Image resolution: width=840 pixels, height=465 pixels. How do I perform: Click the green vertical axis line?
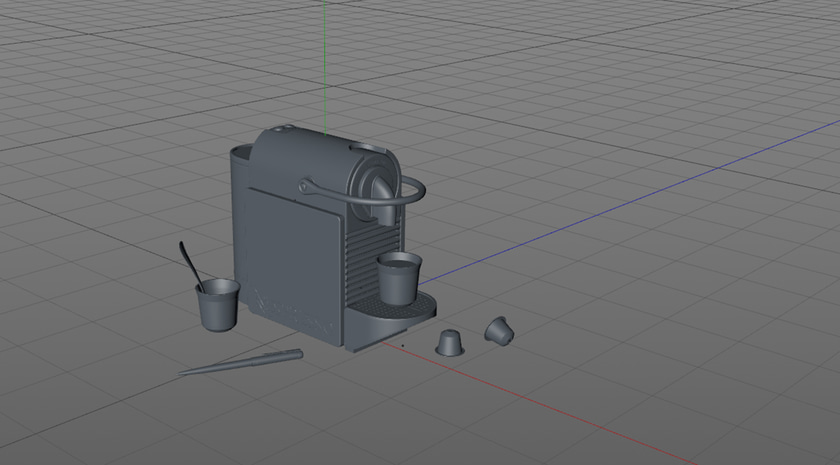(x=326, y=60)
